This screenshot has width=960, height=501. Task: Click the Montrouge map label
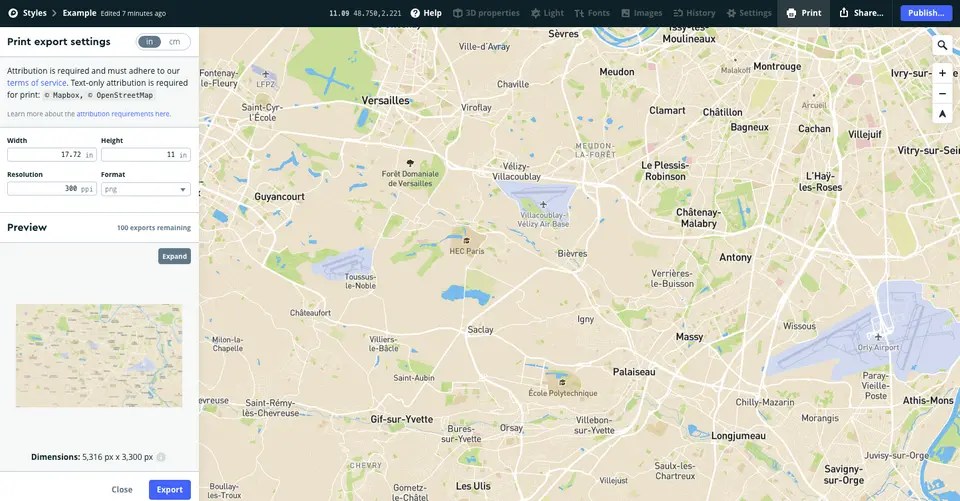coord(777,66)
